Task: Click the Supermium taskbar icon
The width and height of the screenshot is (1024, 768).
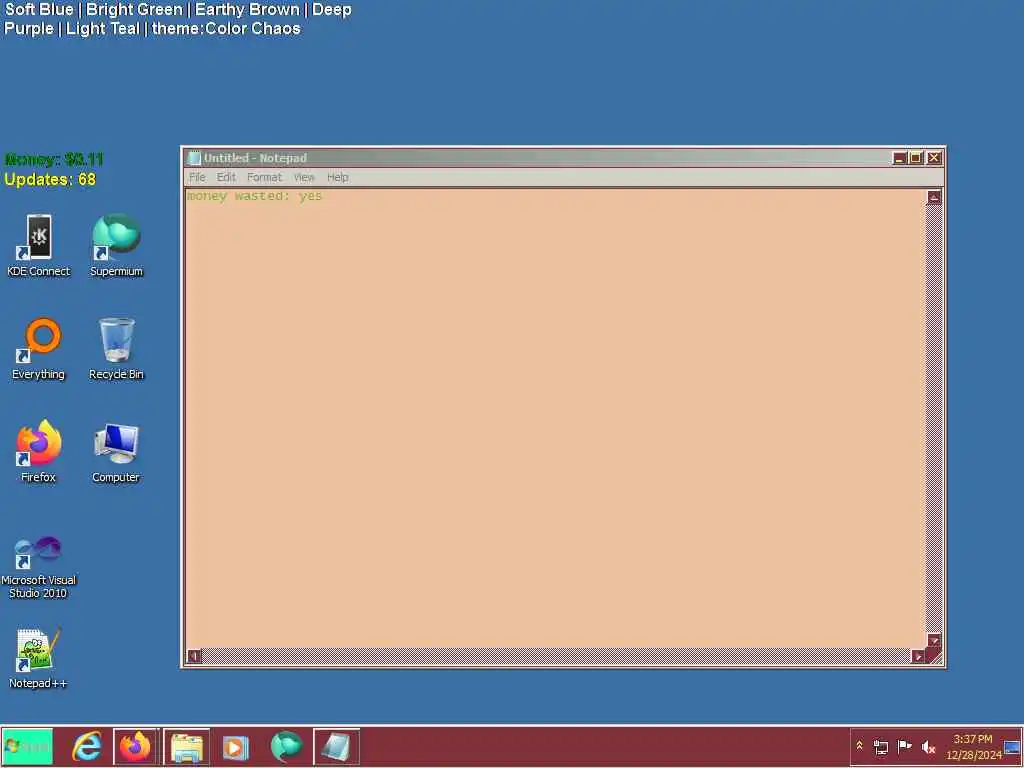Action: pyautogui.click(x=286, y=746)
